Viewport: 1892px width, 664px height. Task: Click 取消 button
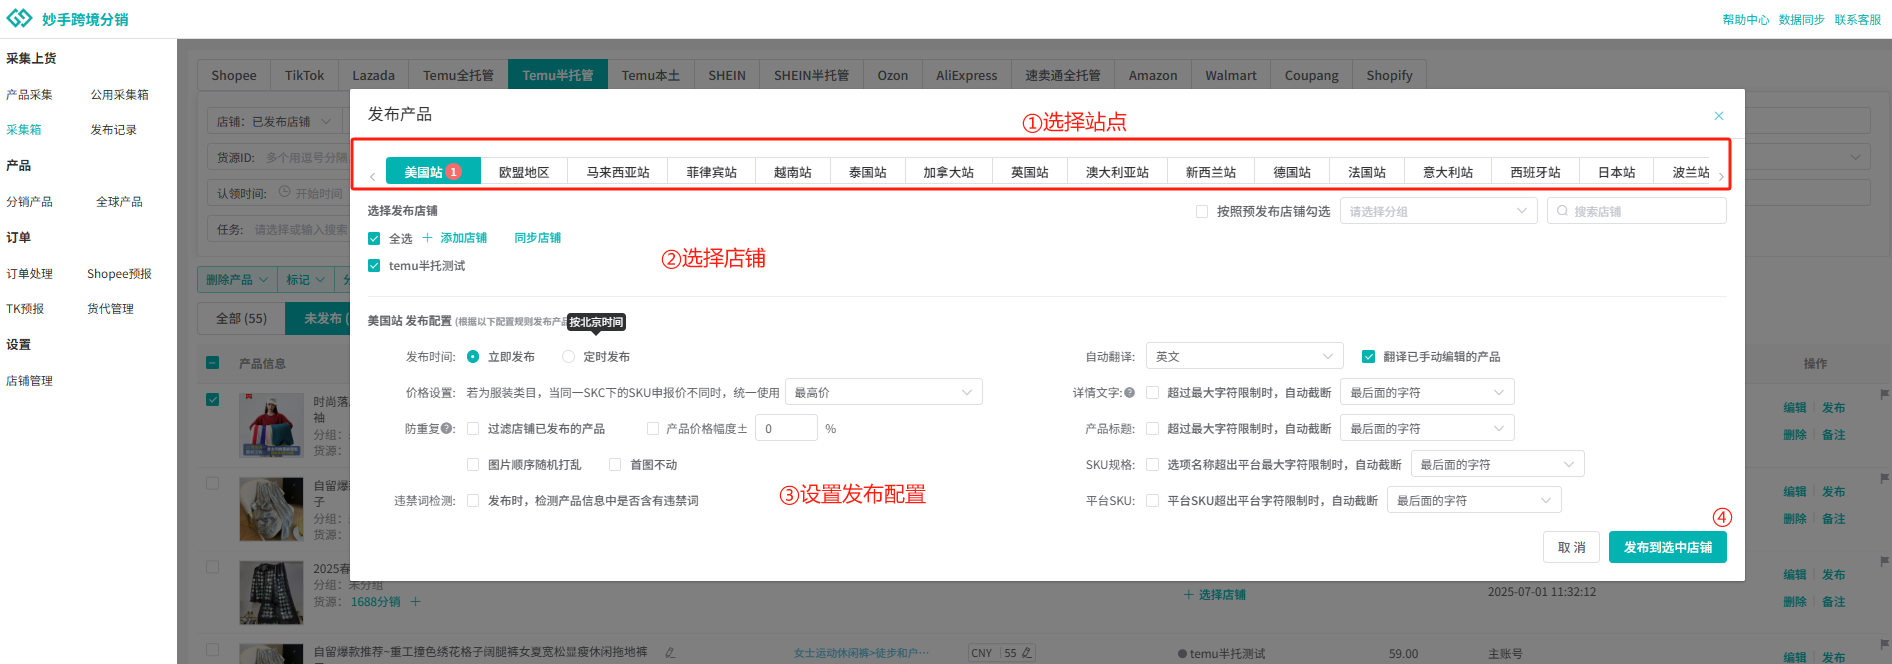(1571, 547)
